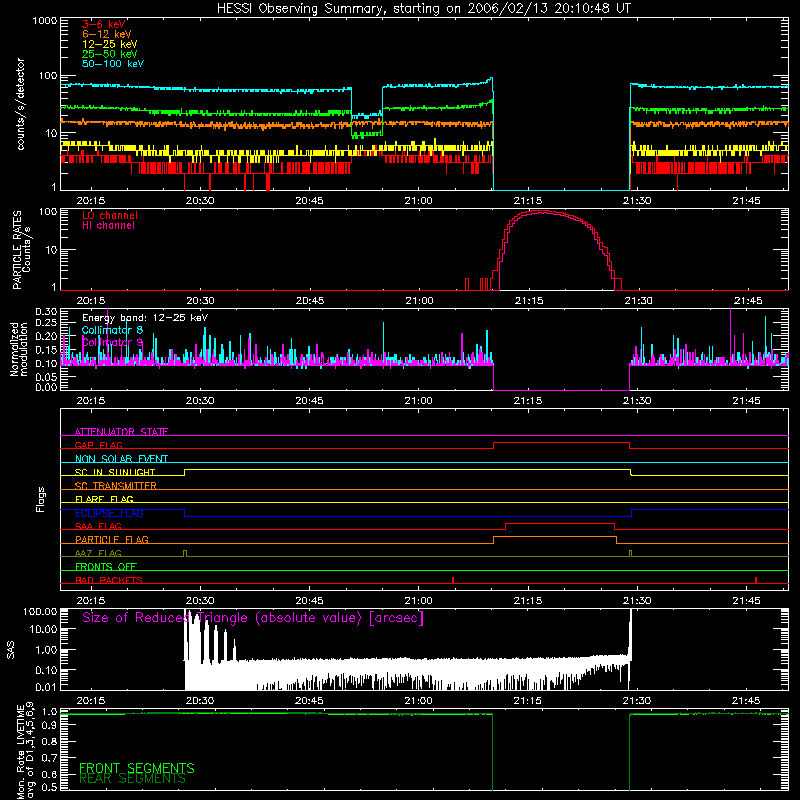This screenshot has height=800, width=800.
Task: Select the FRONT SEGMENTS legend label
Action: click(137, 768)
